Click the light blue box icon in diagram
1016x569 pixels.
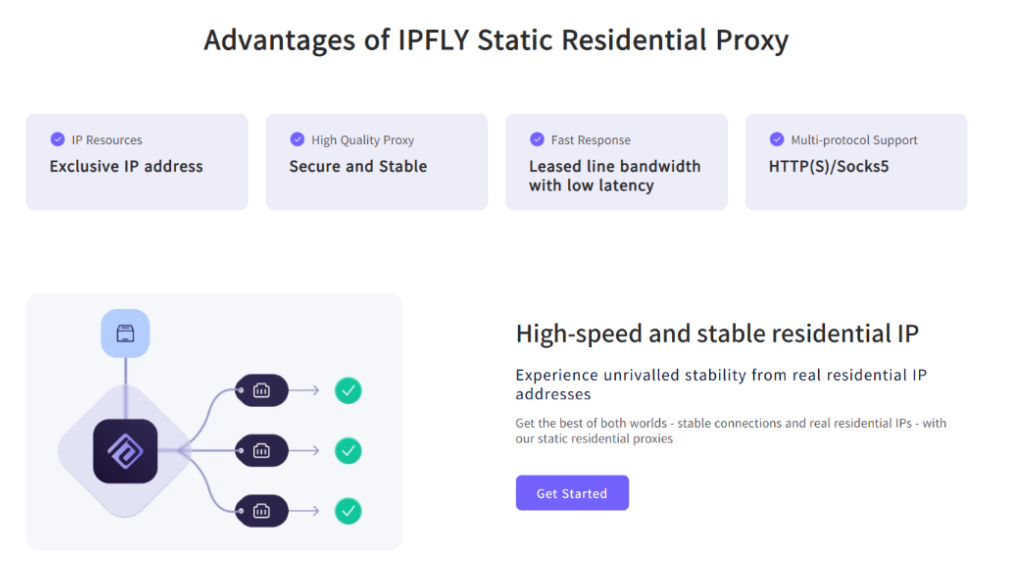click(x=125, y=334)
